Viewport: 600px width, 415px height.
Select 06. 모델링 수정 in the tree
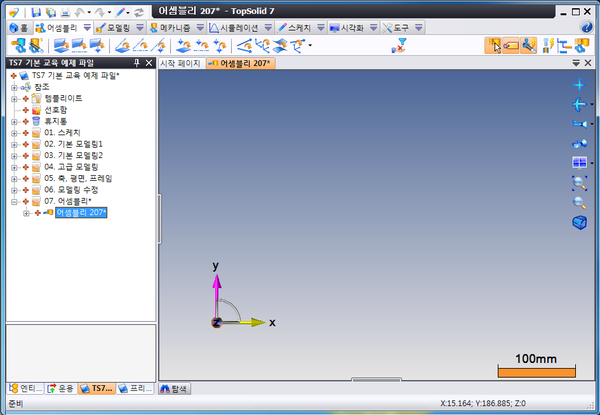(x=71, y=190)
